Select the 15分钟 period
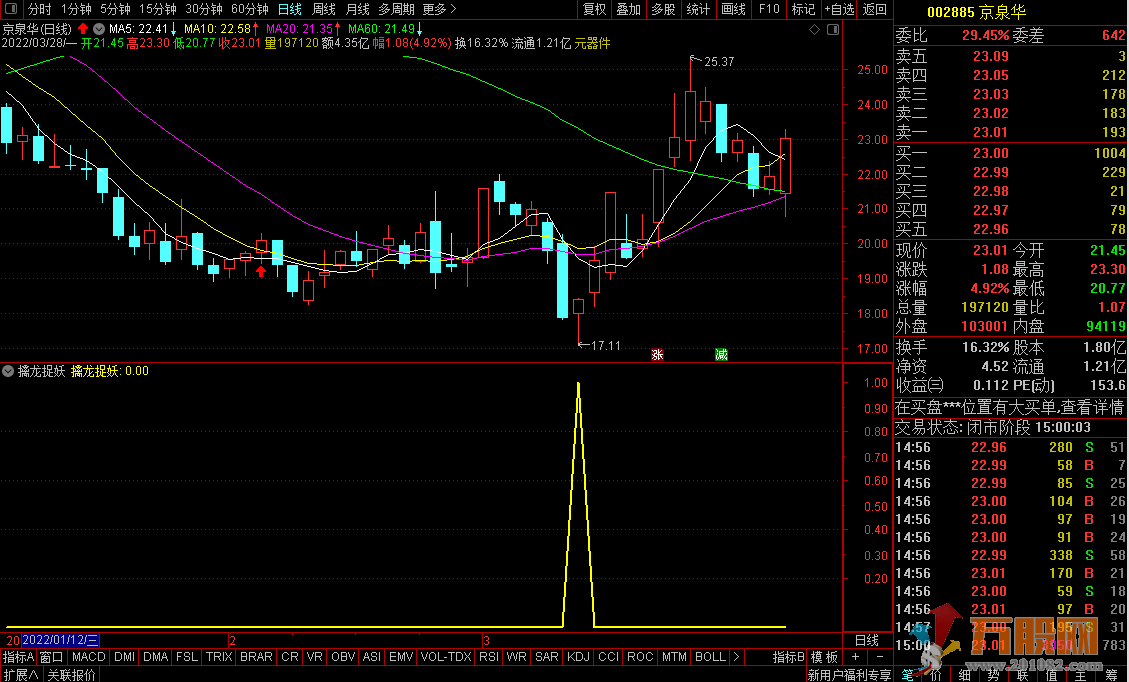The image size is (1129, 682). [x=158, y=9]
